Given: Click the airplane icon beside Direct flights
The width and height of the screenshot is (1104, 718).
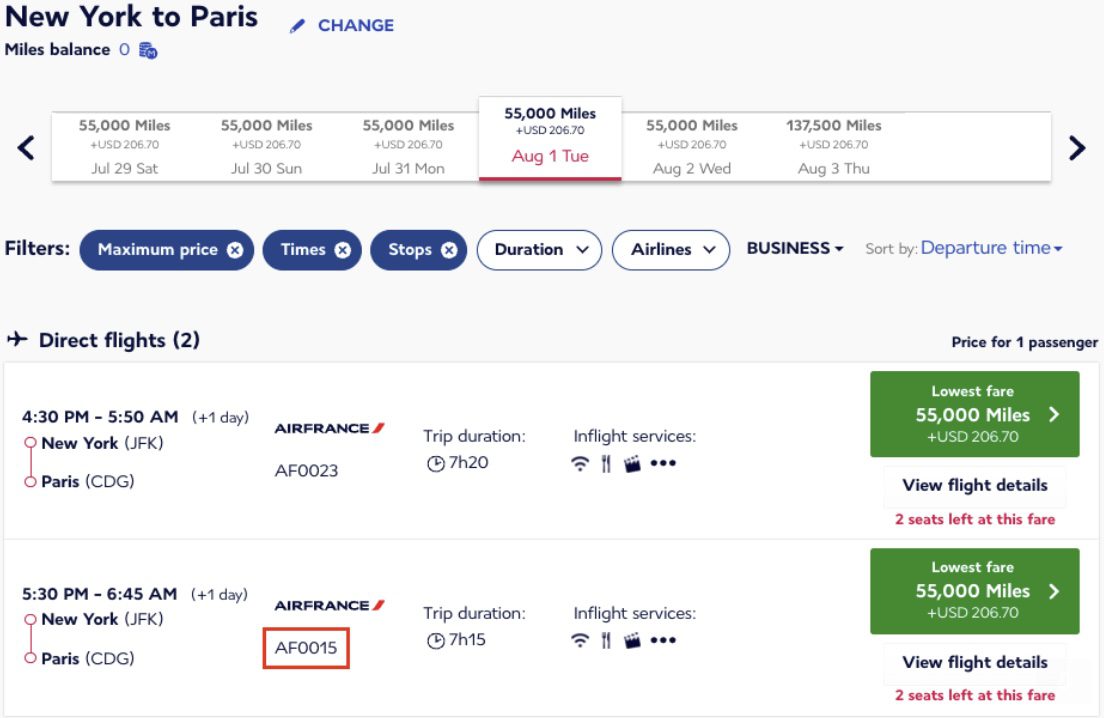Looking at the screenshot, I should pyautogui.click(x=18, y=339).
